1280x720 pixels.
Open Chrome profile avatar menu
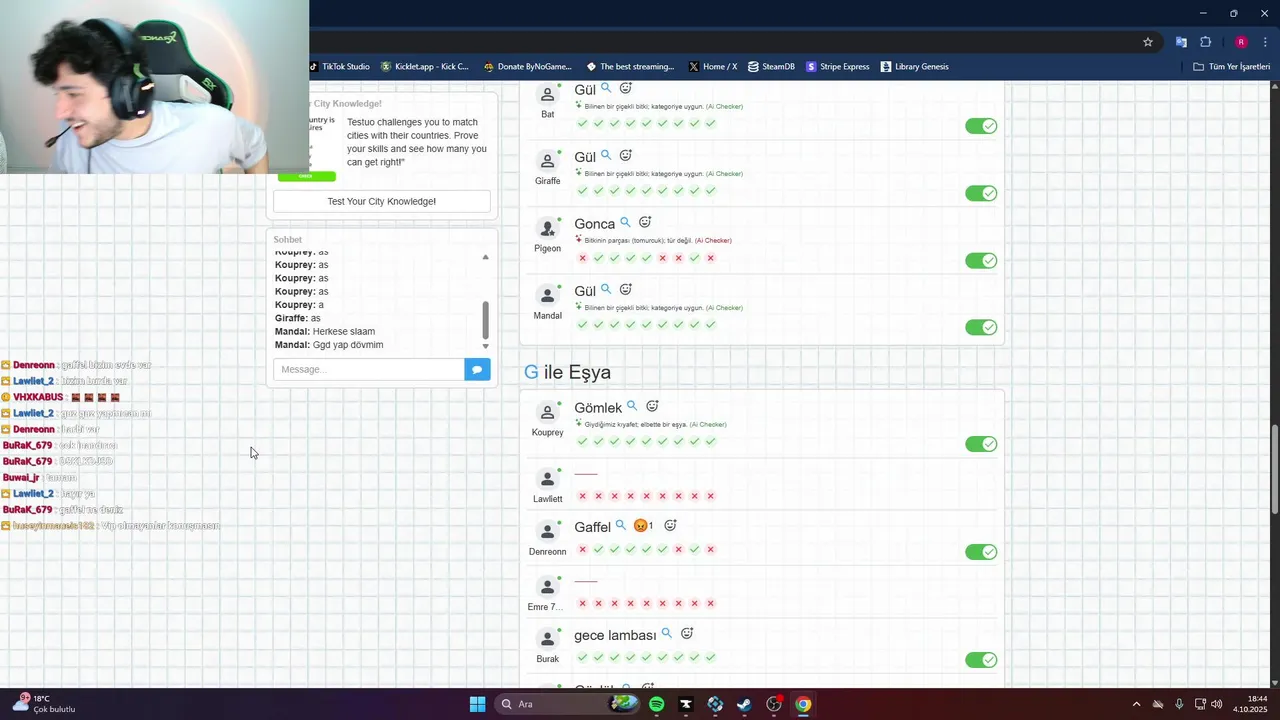[x=1241, y=42]
